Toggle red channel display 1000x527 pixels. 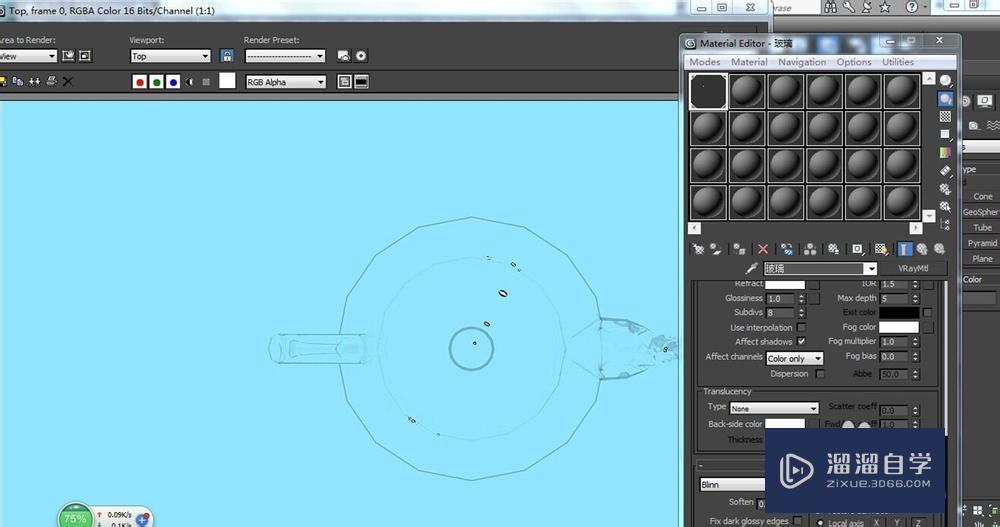click(x=140, y=82)
